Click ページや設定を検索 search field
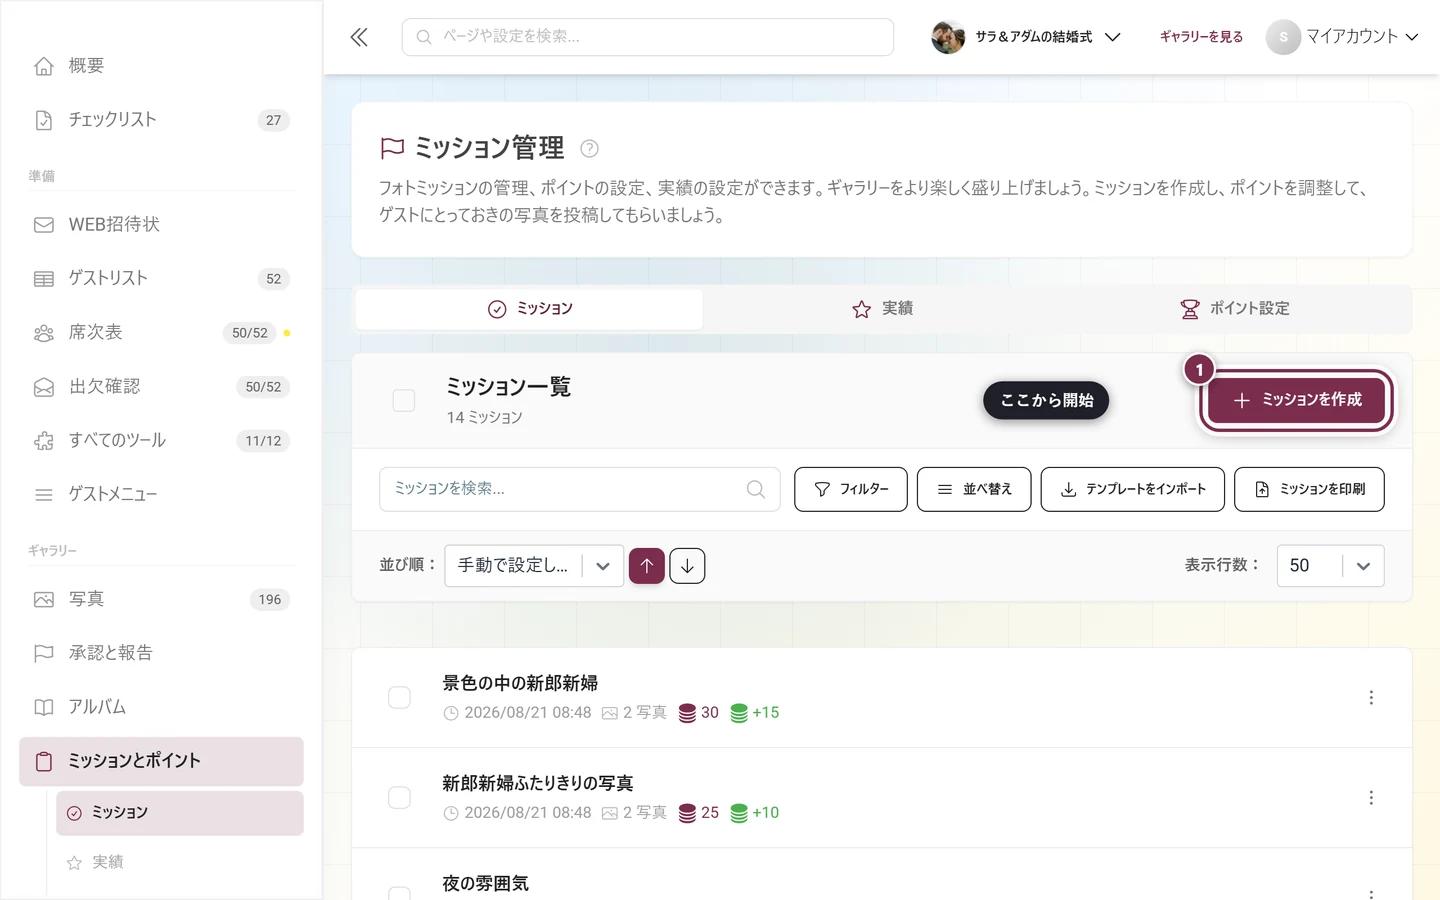Viewport: 1440px width, 900px height. pos(648,37)
